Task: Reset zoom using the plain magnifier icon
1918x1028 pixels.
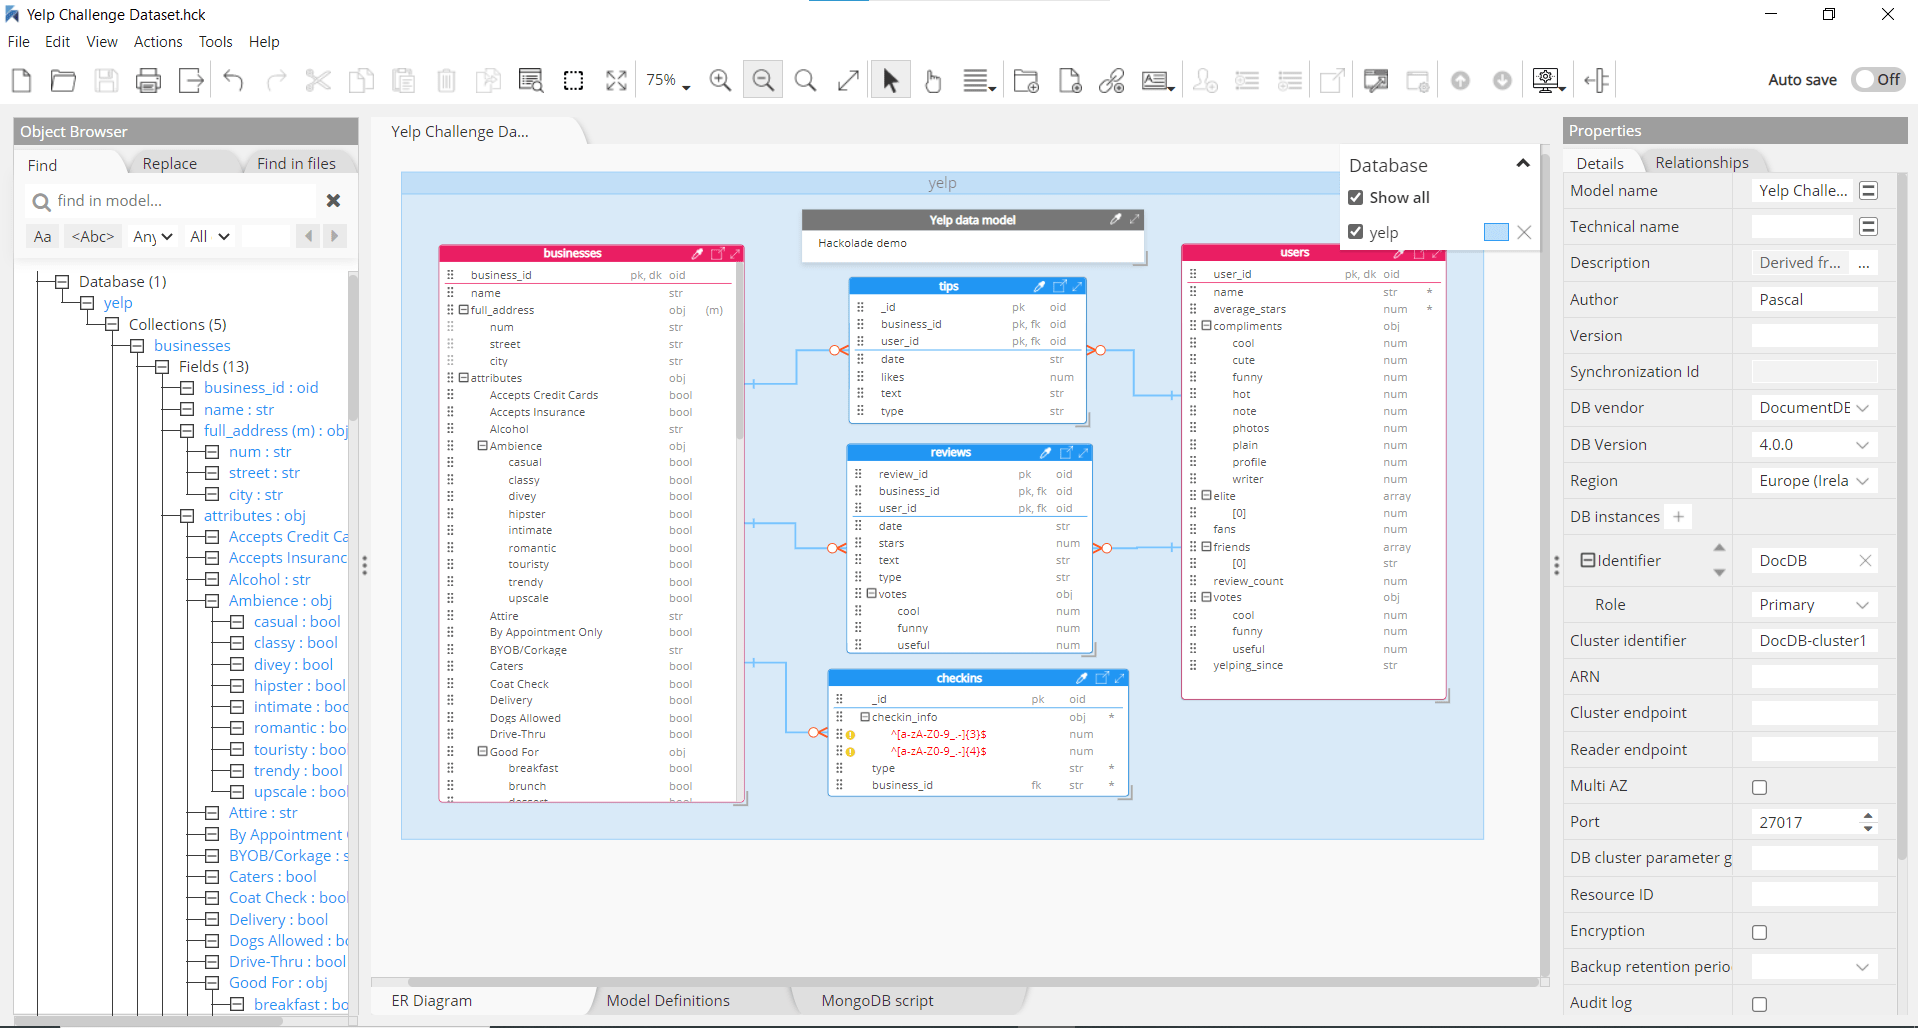Action: pyautogui.click(x=805, y=80)
